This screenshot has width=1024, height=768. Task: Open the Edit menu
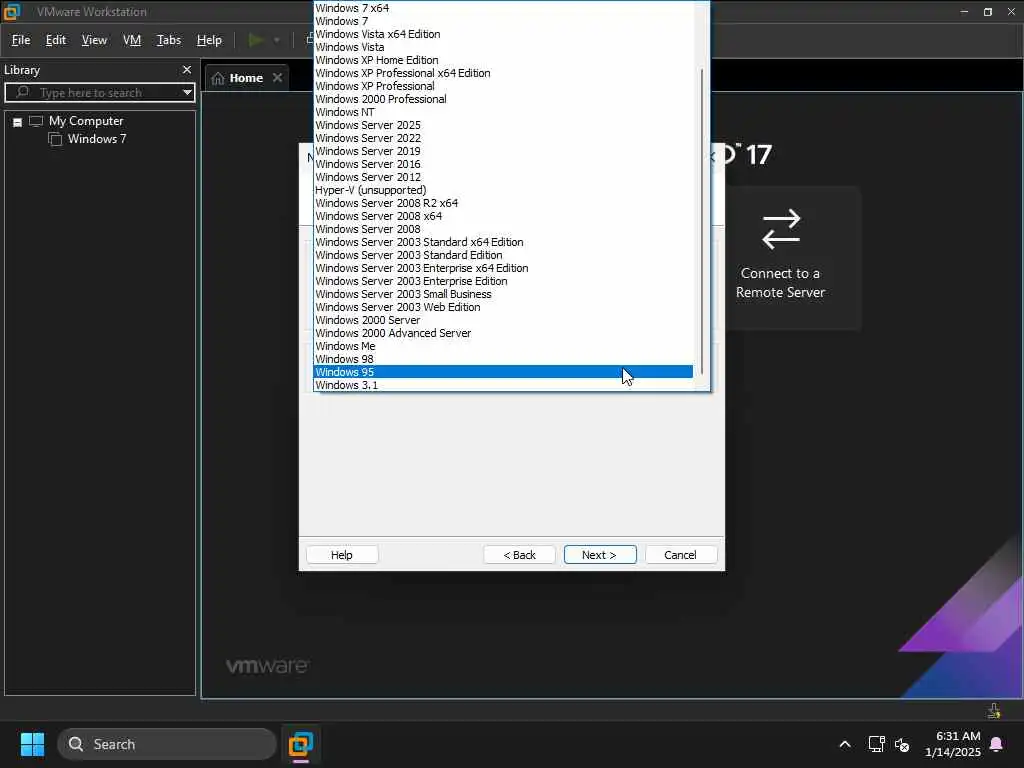[56, 40]
